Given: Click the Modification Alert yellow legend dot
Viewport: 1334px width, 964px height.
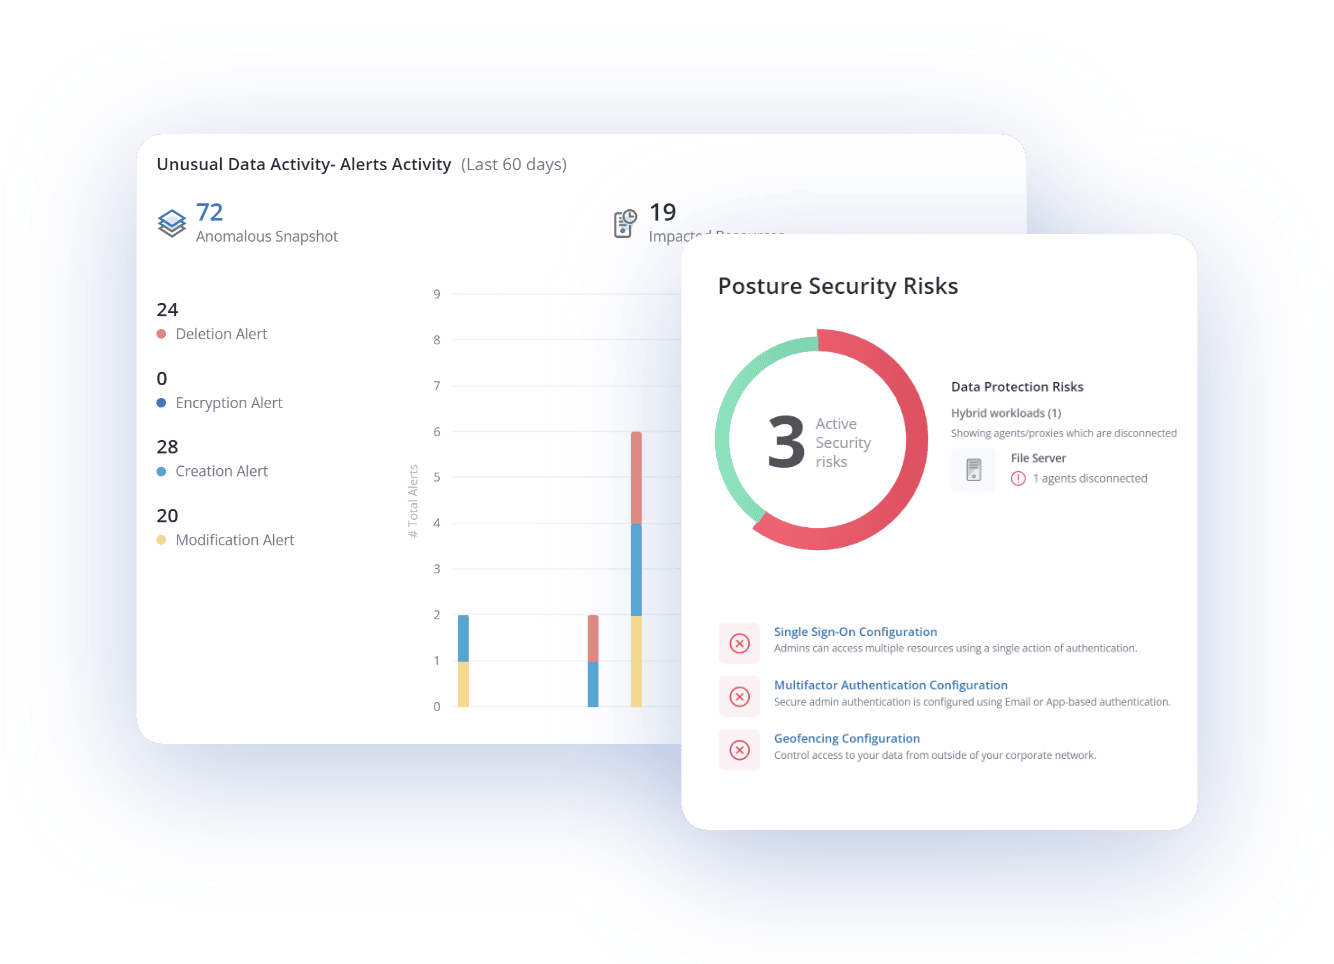Looking at the screenshot, I should point(161,540).
